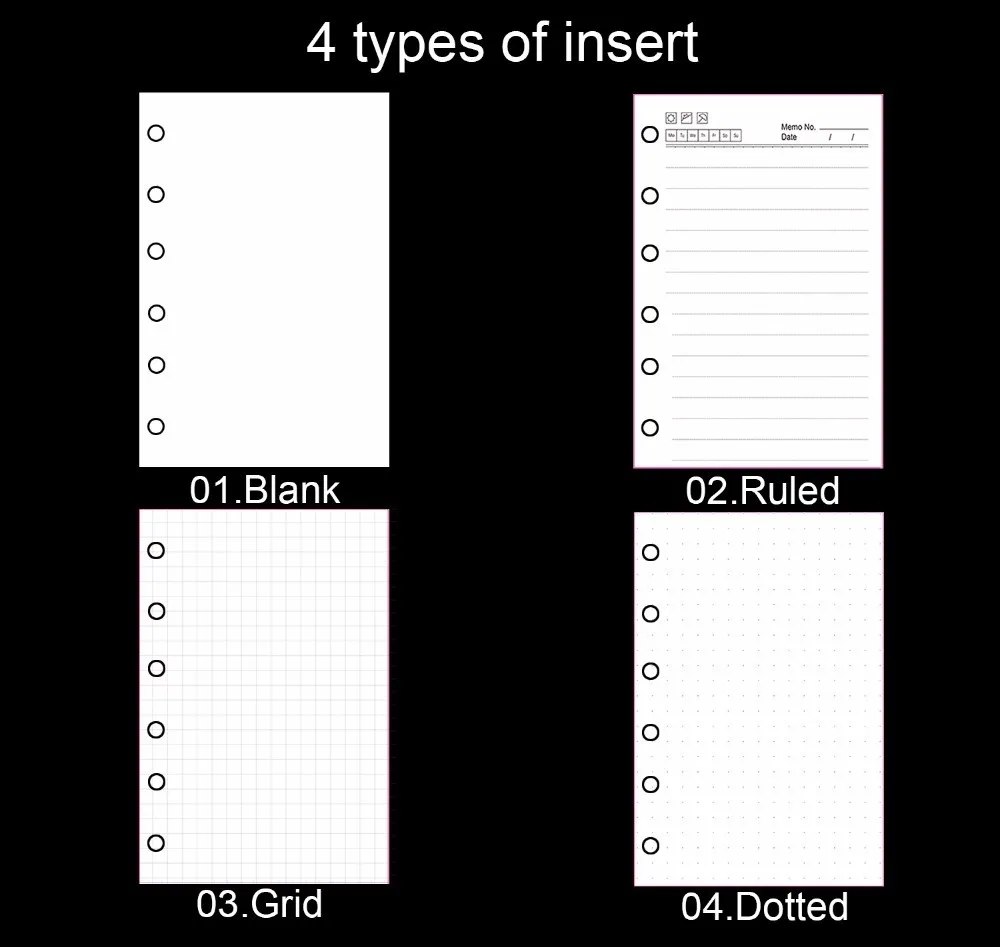Click the cloudy weather icon on Ruled page
The image size is (1000, 947).
pos(687,118)
